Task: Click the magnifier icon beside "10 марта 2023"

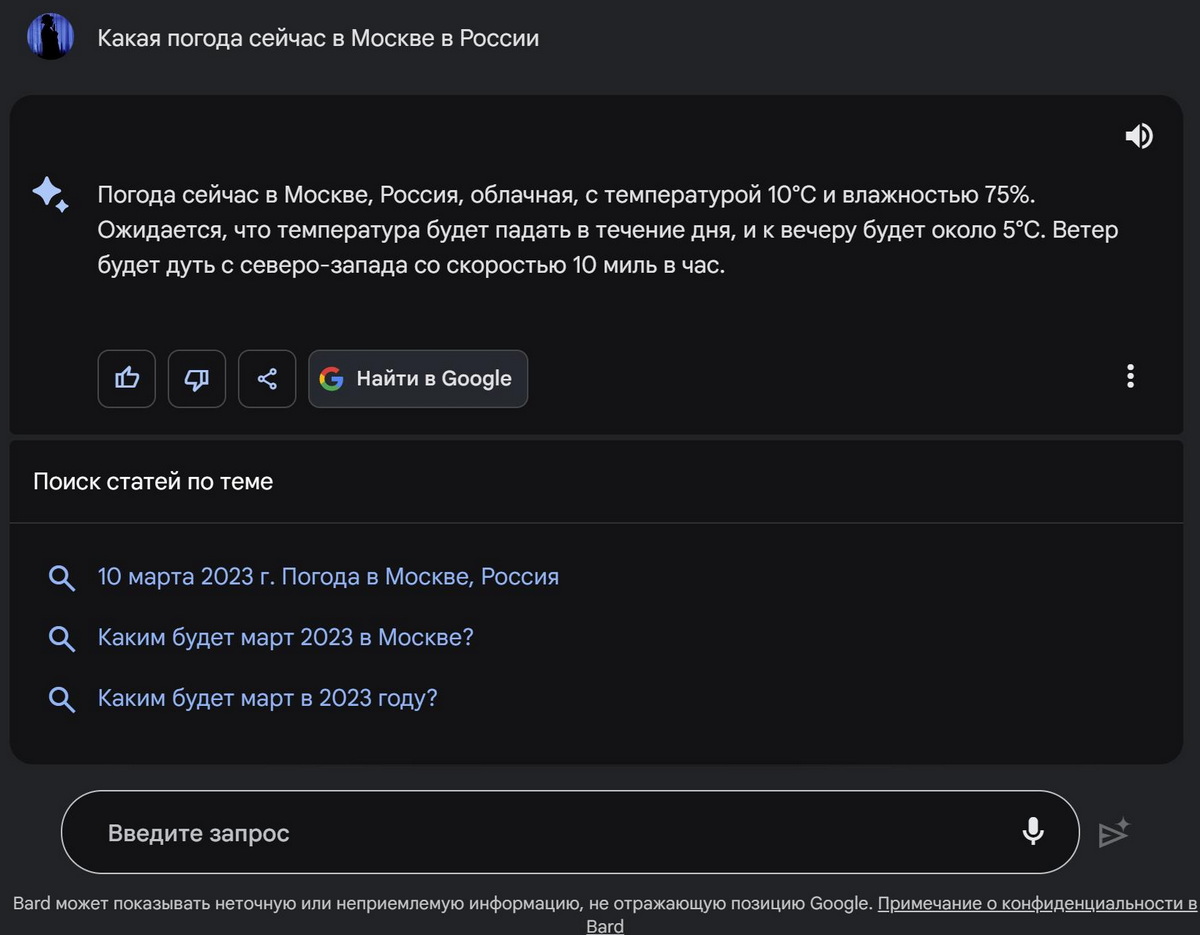Action: coord(62,578)
